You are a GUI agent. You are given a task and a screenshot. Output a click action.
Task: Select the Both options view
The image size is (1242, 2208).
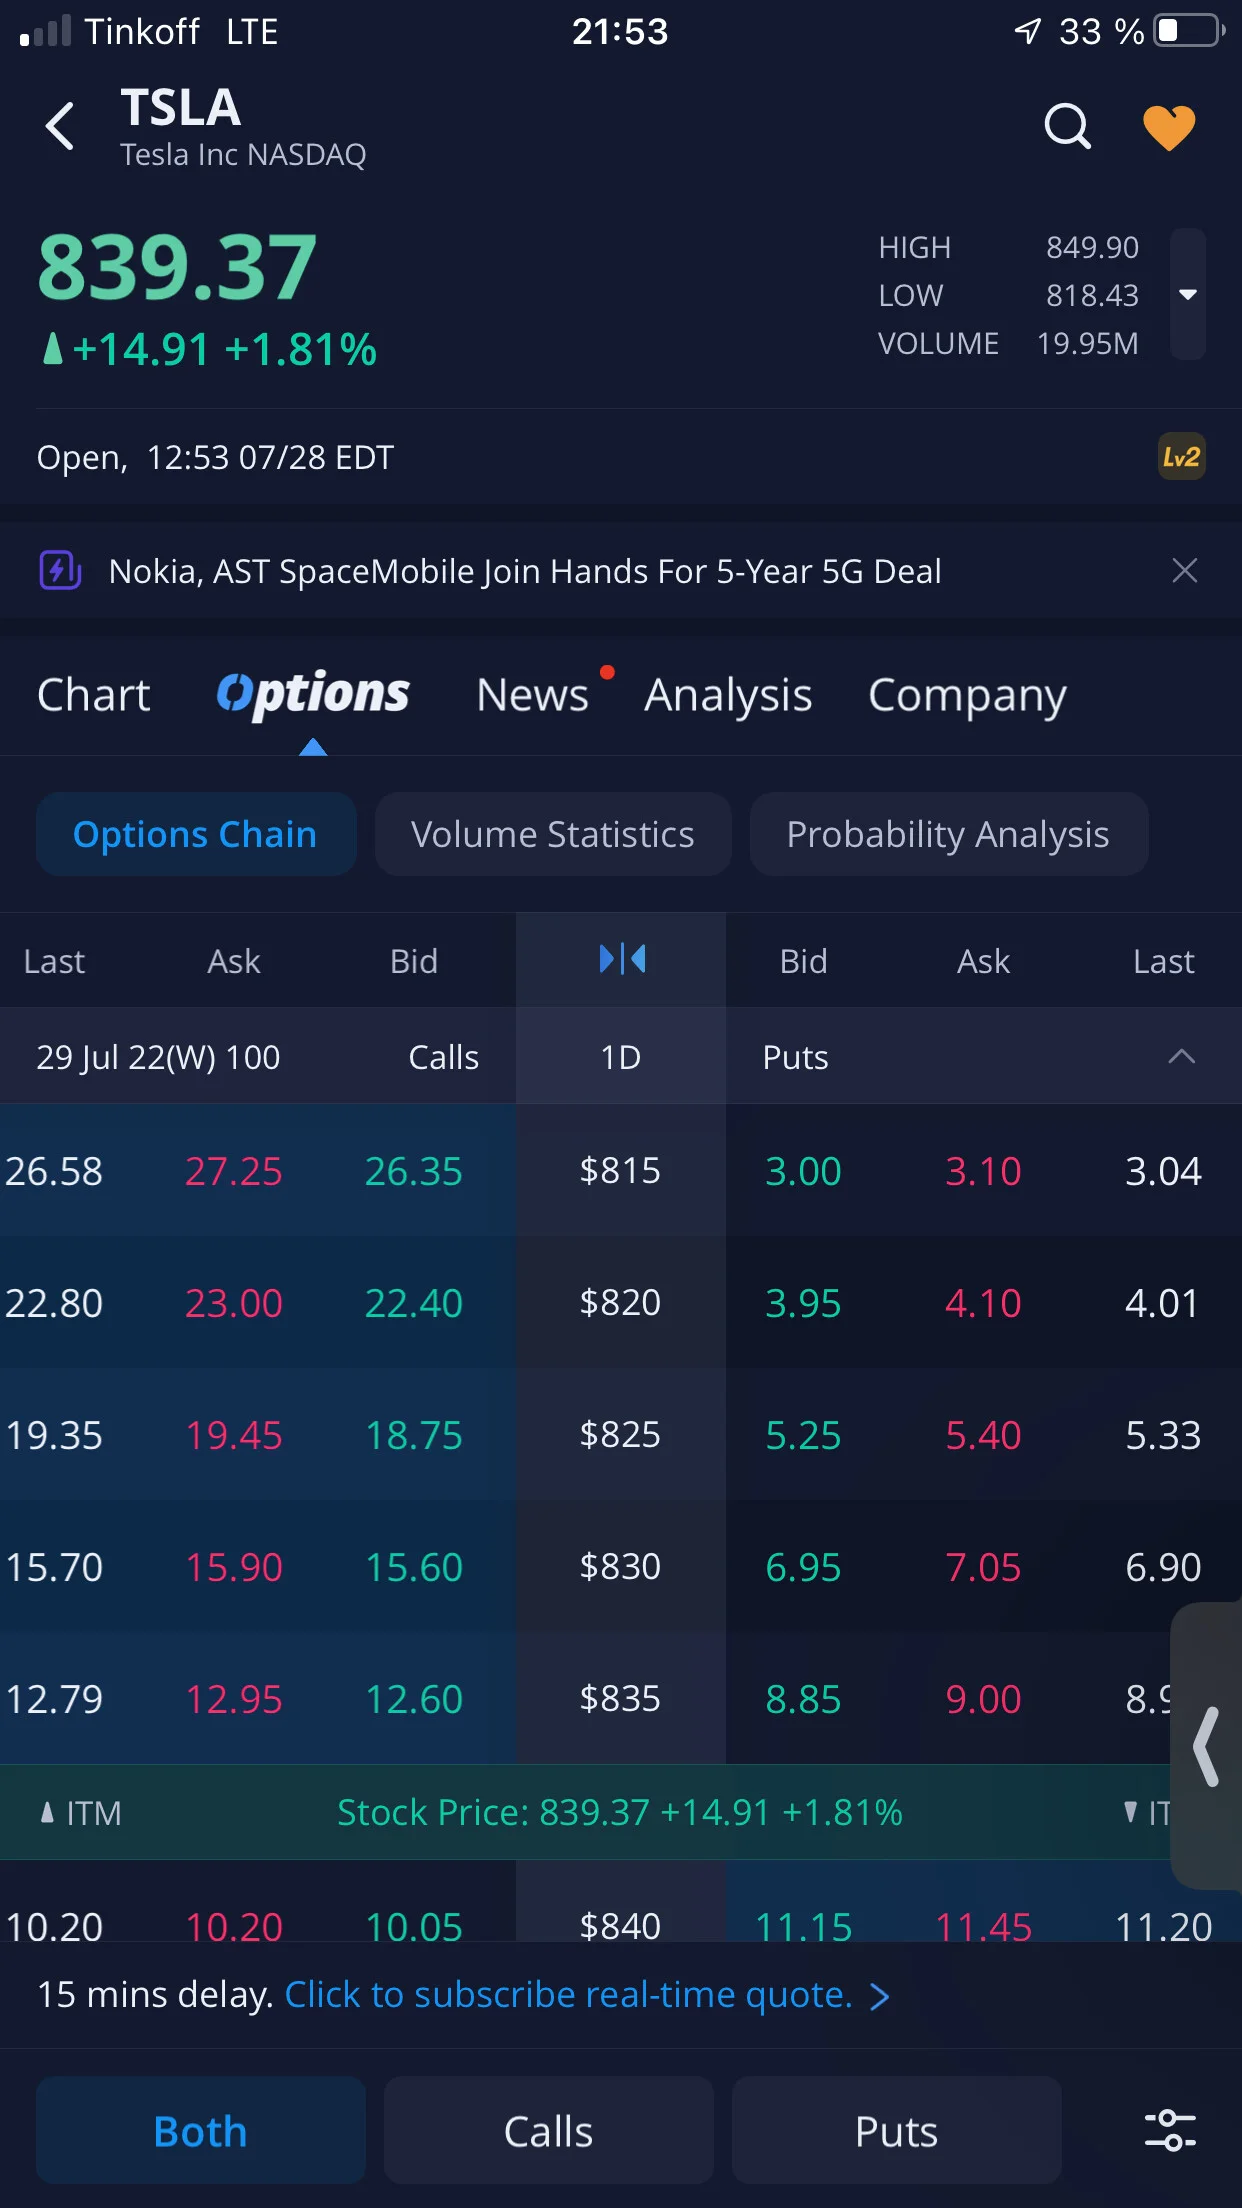[x=200, y=2130]
